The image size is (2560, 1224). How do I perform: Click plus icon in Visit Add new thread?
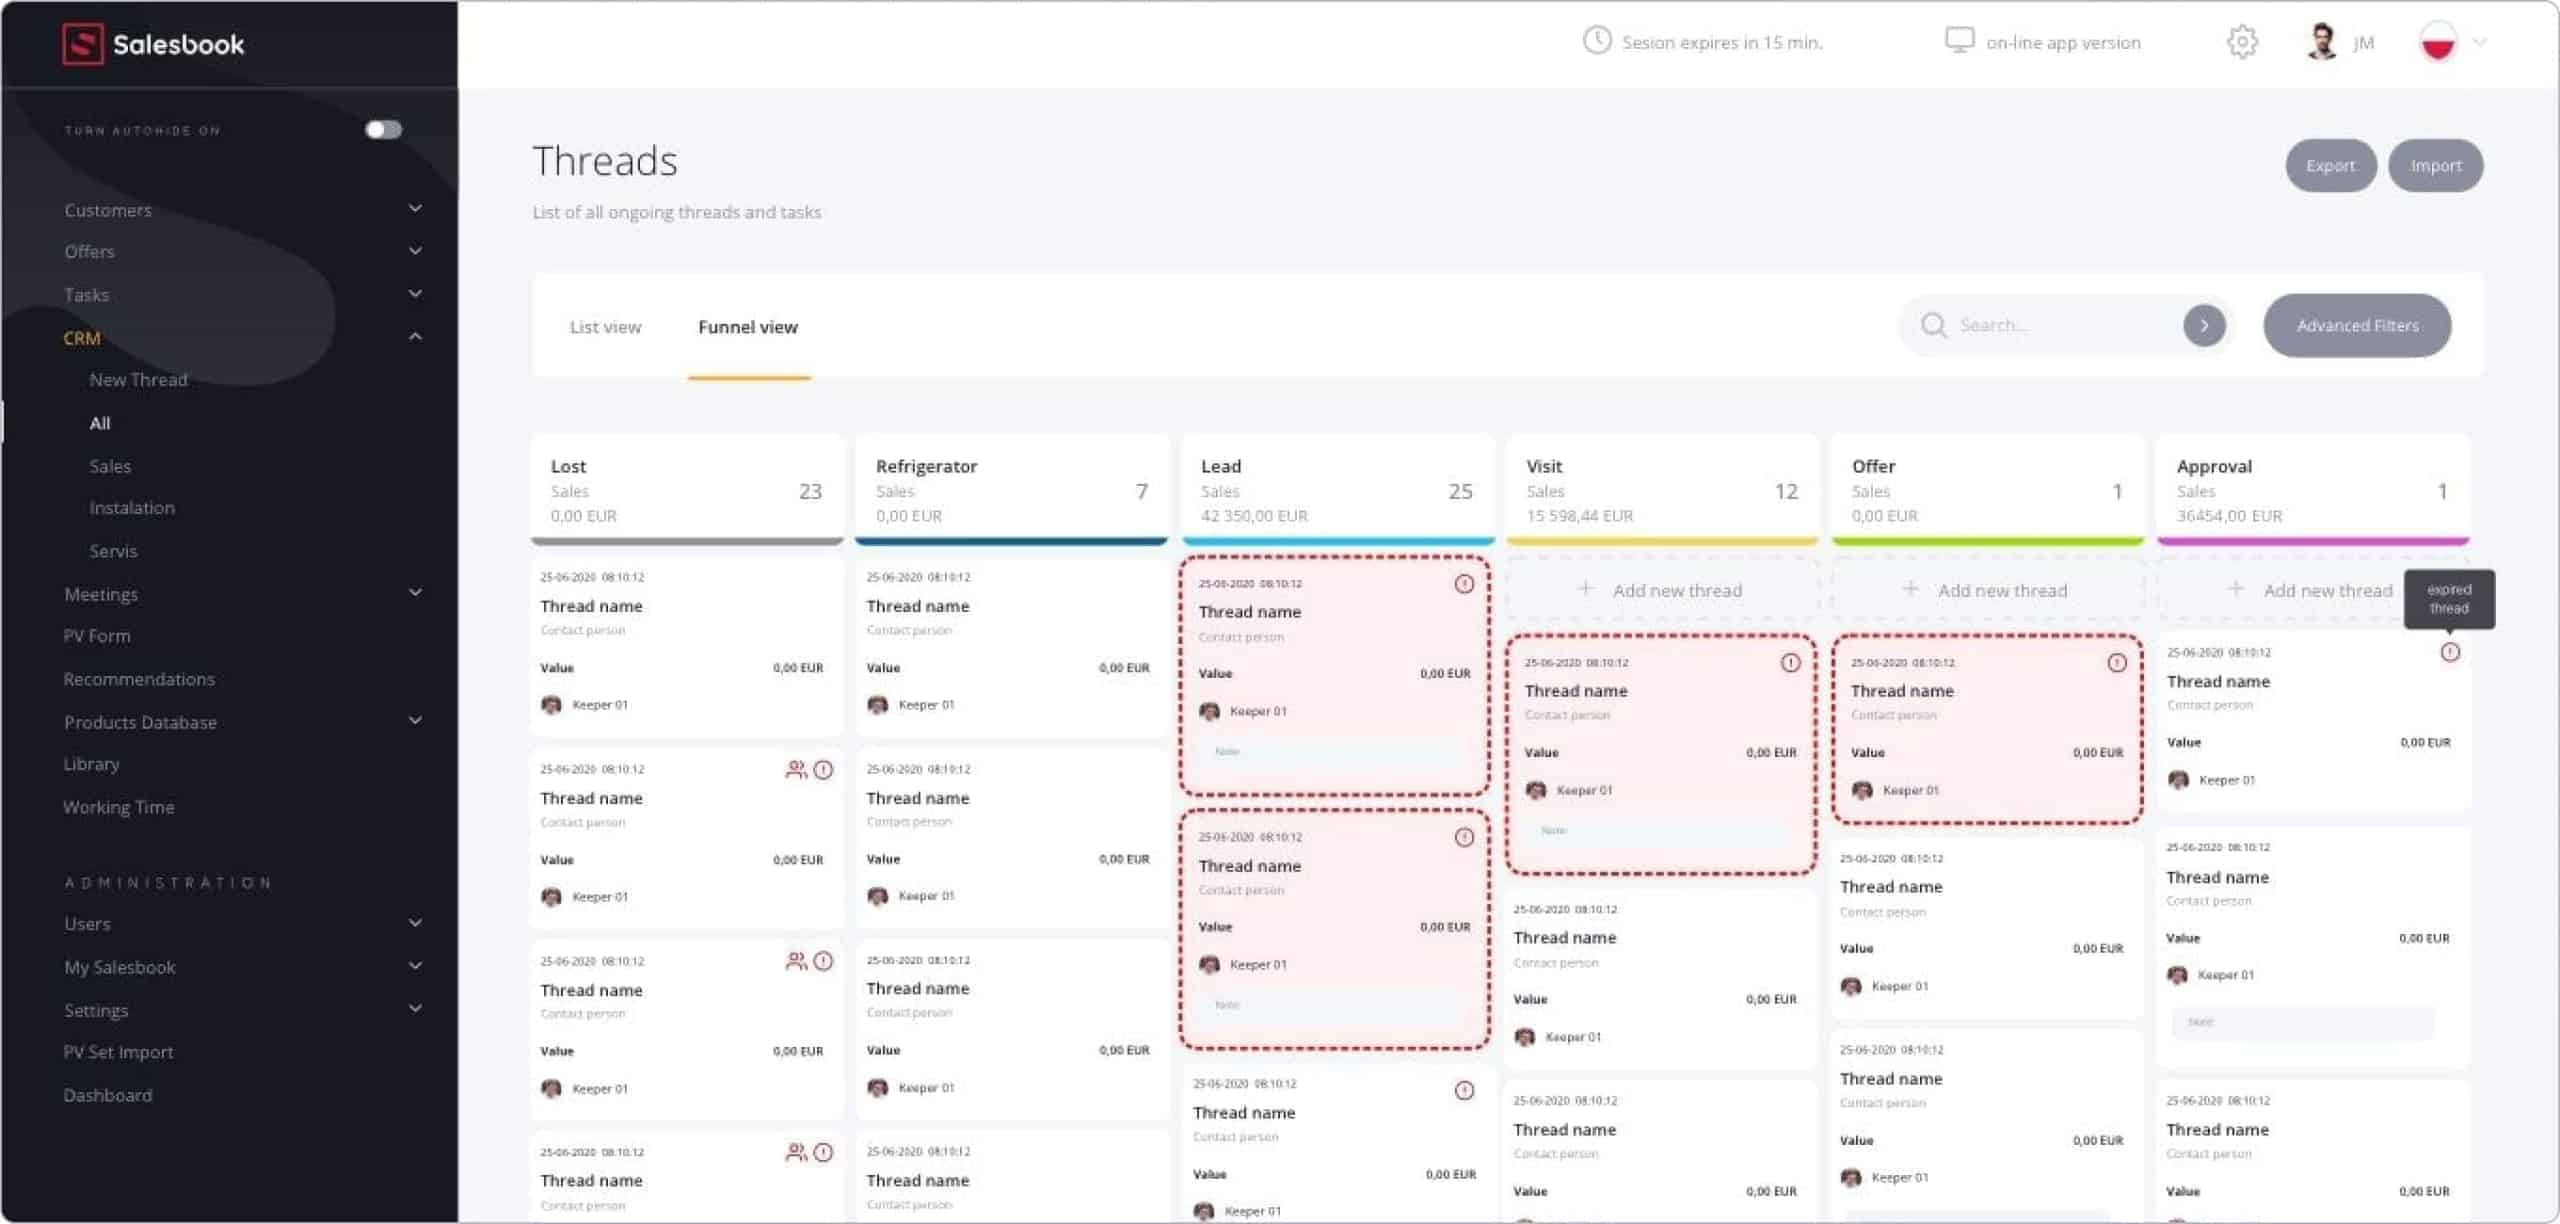[1585, 589]
